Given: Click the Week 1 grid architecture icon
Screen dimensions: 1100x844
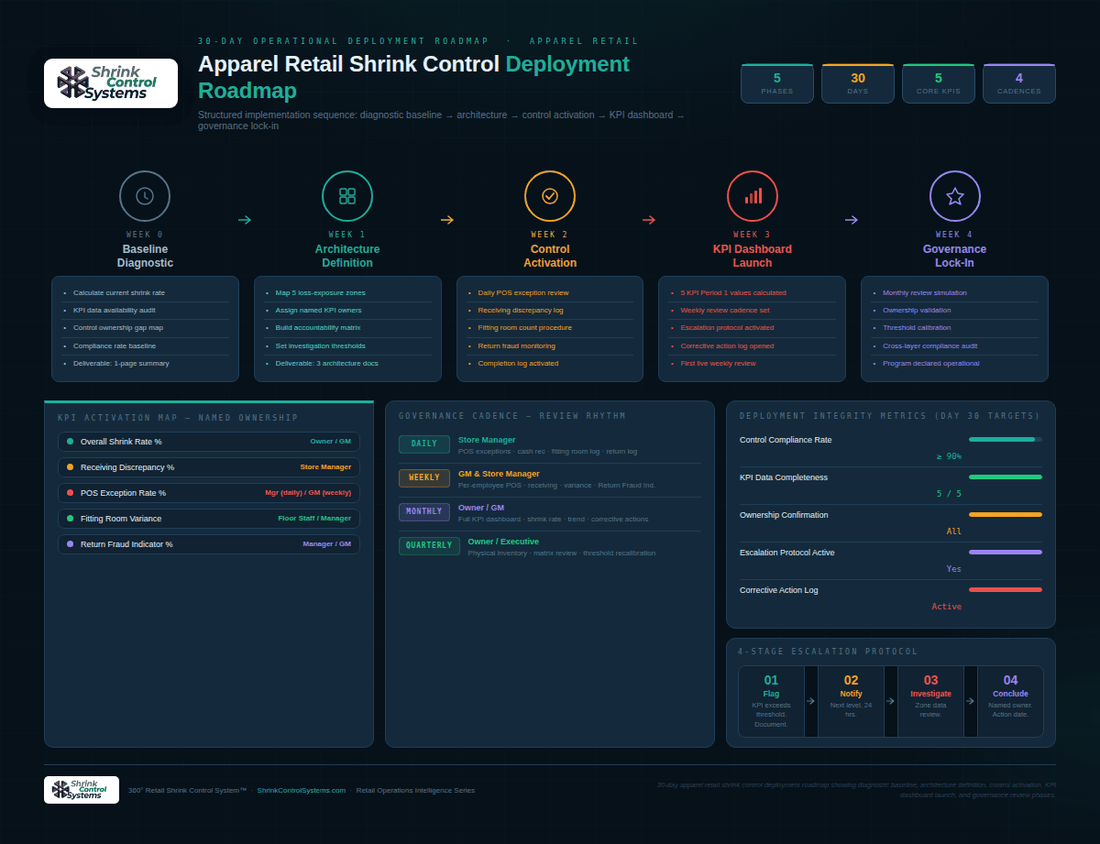Looking at the screenshot, I should (347, 196).
